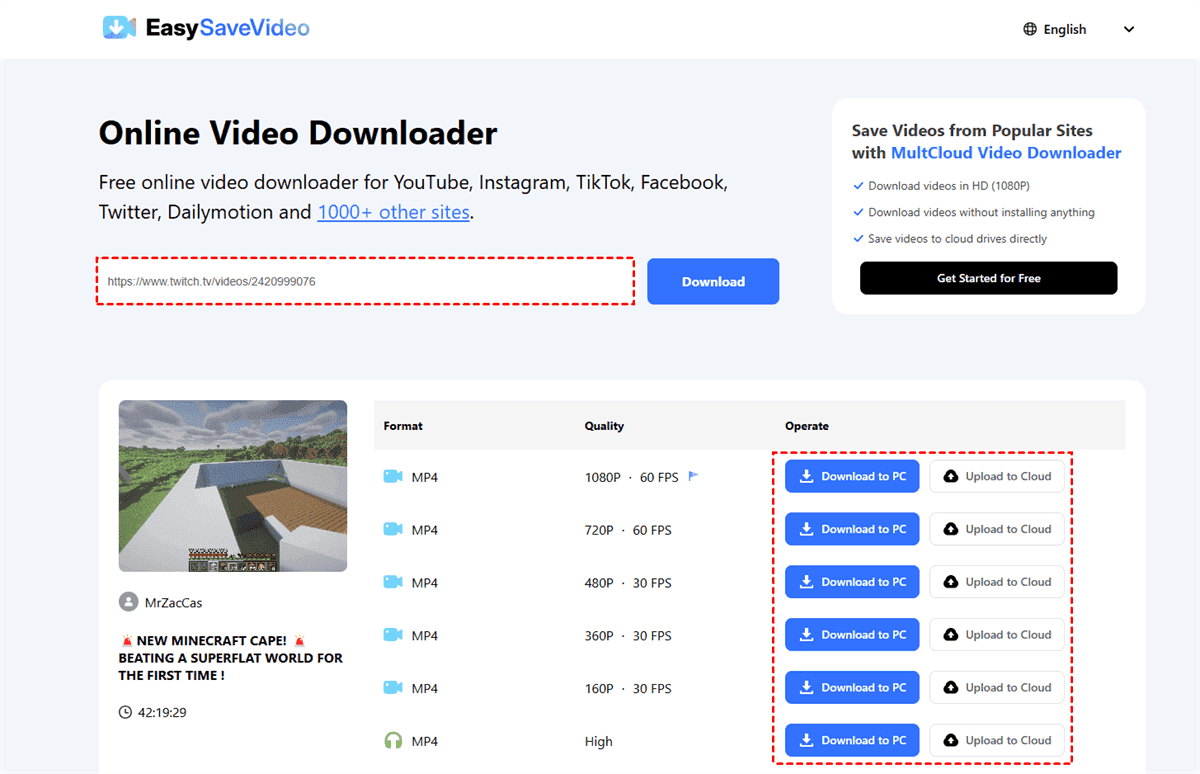Click the EasySaveVideo logo icon

coord(119,28)
